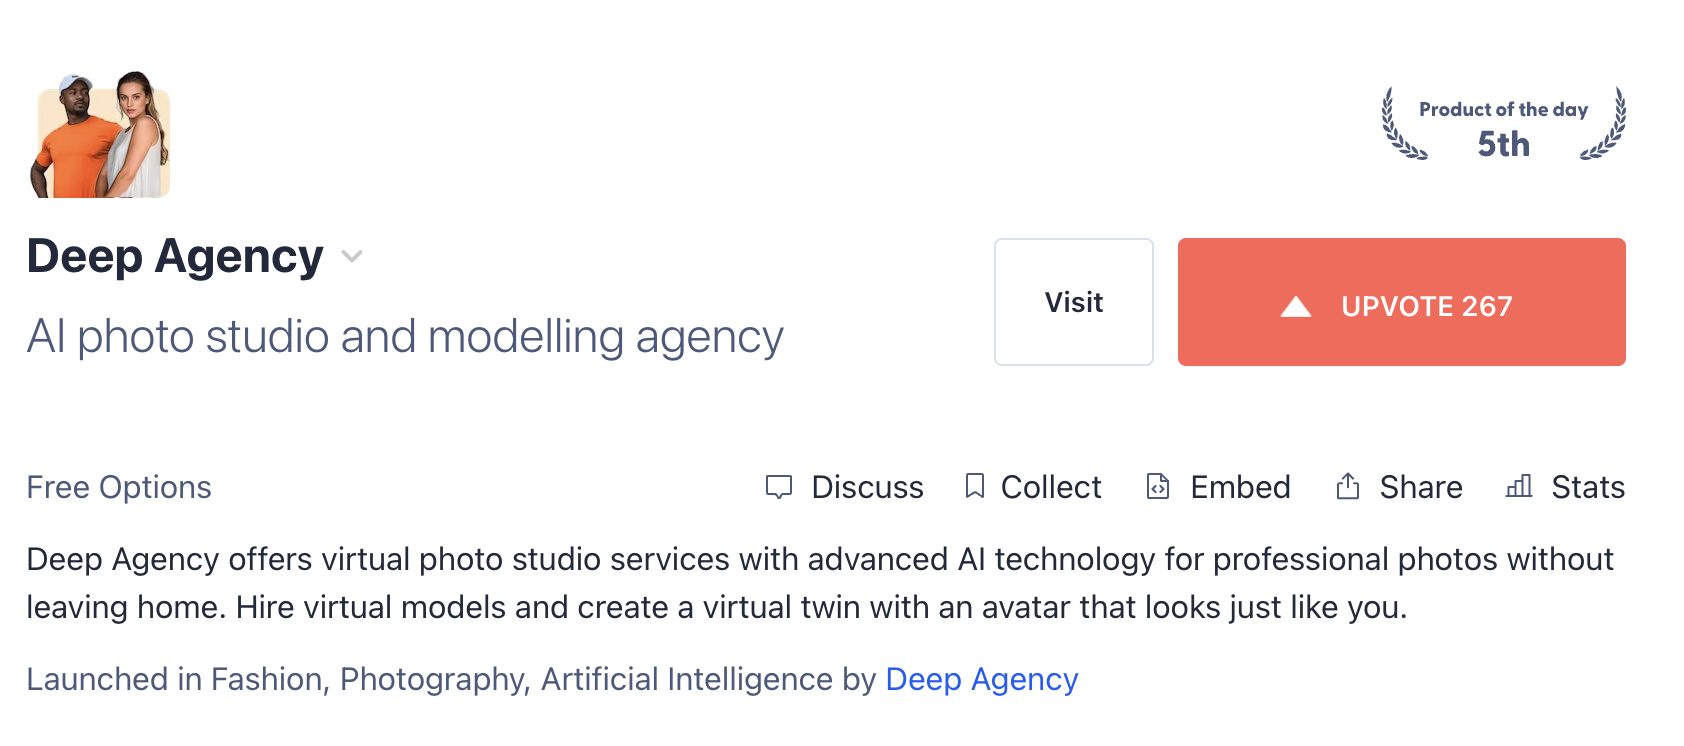Viewport: 1684px width, 746px height.
Task: Open the Deep Agency product thumbnail
Action: (x=100, y=134)
